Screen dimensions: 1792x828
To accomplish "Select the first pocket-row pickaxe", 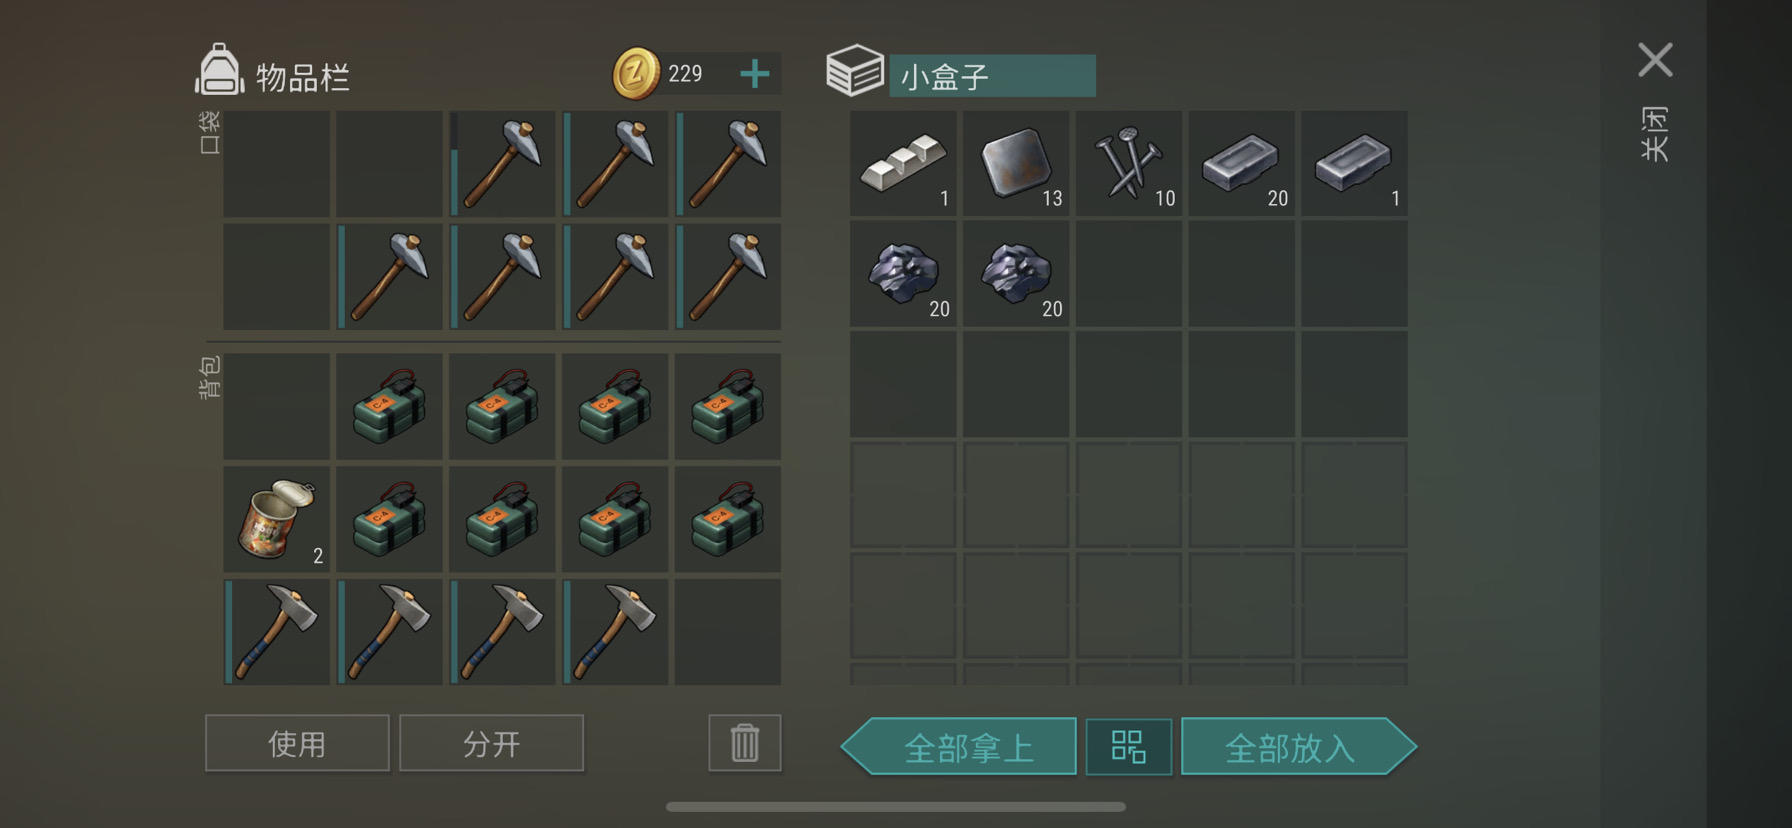I will pyautogui.click(x=502, y=164).
